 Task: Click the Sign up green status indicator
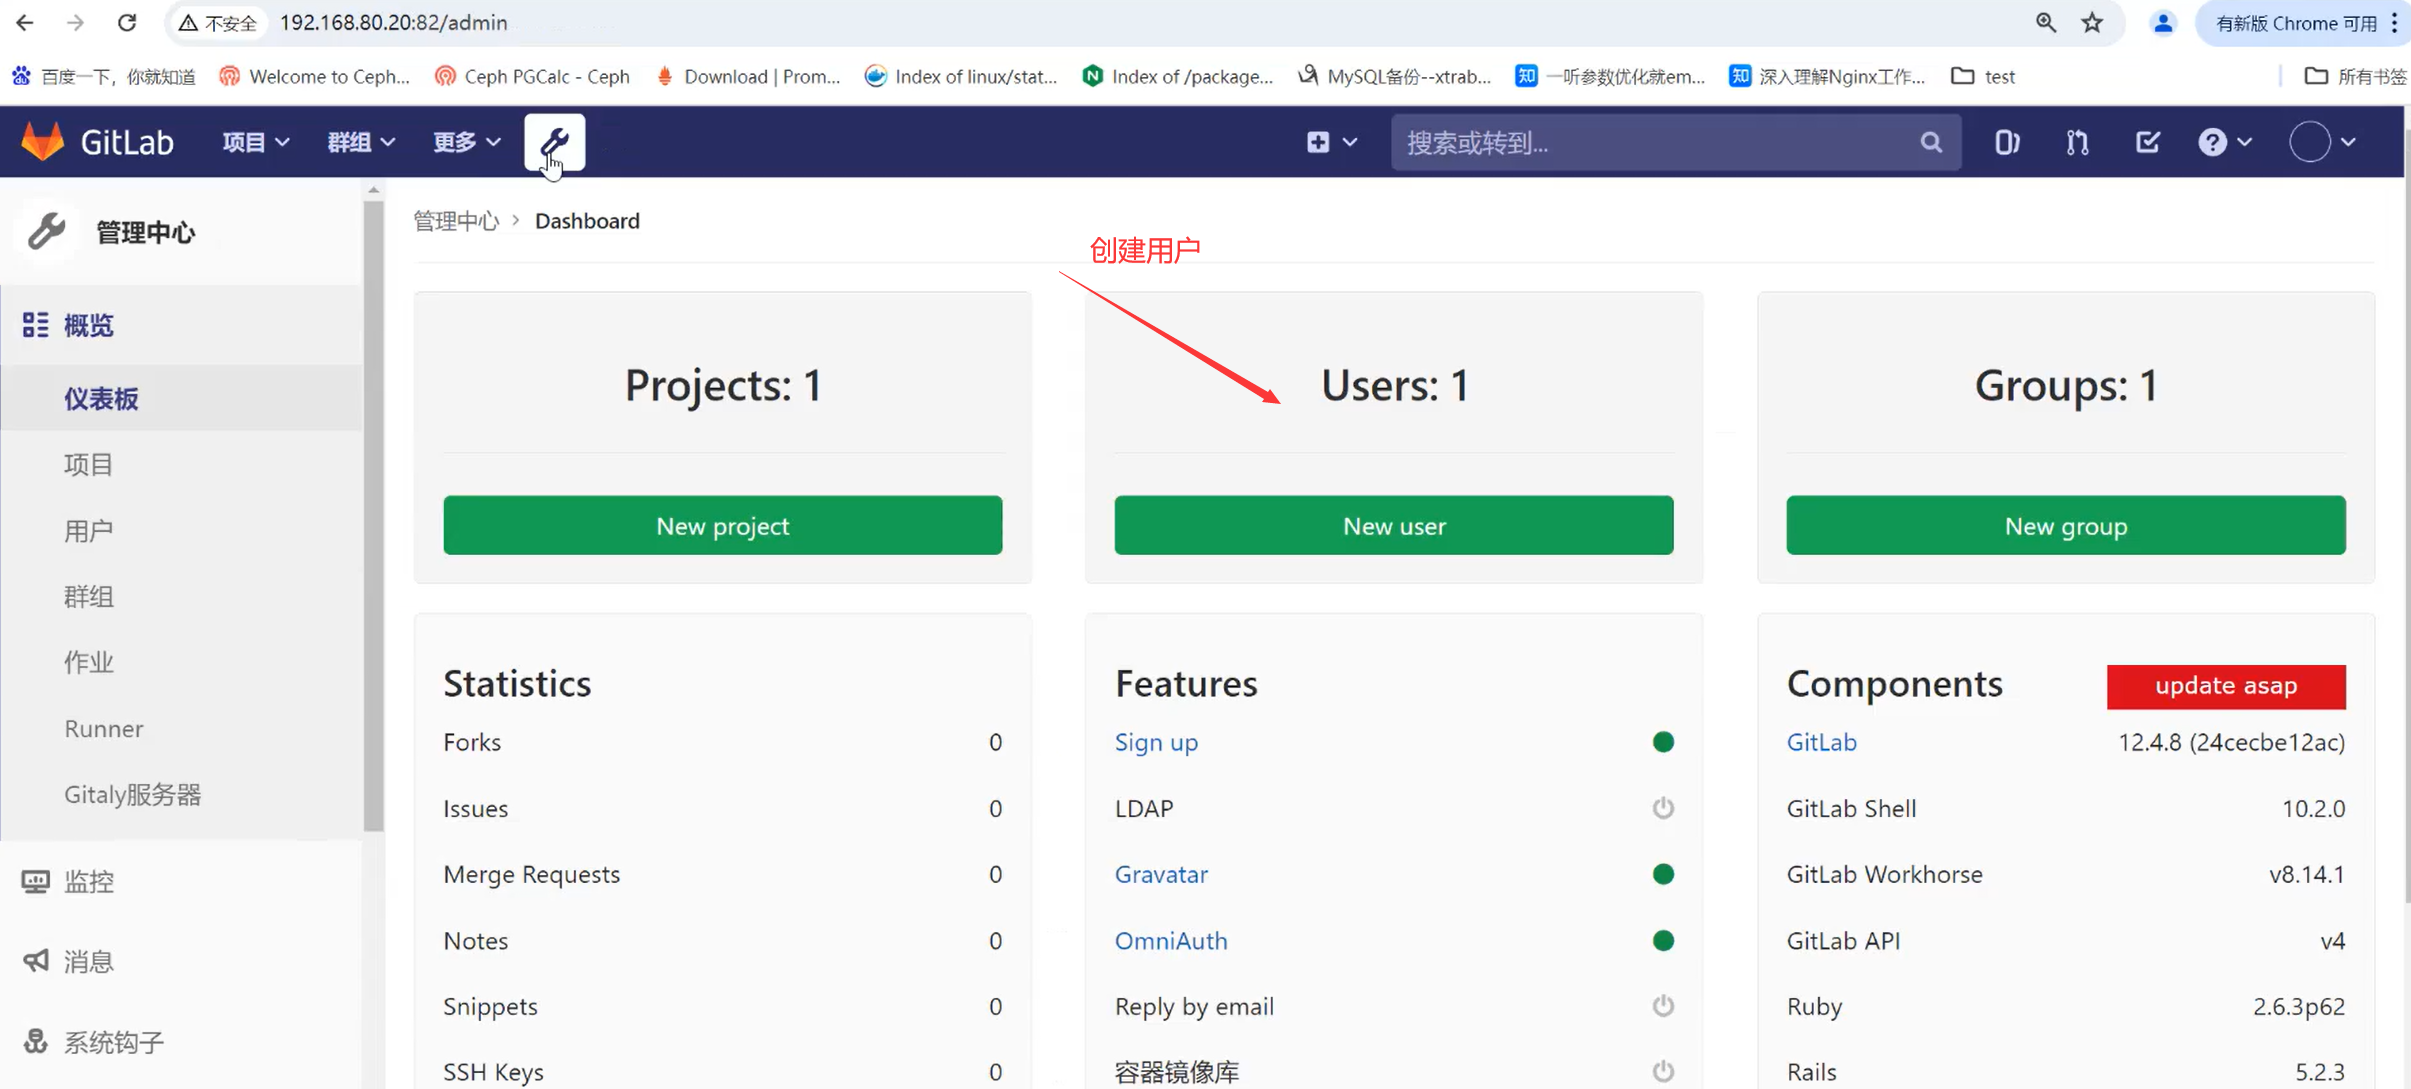(x=1662, y=742)
